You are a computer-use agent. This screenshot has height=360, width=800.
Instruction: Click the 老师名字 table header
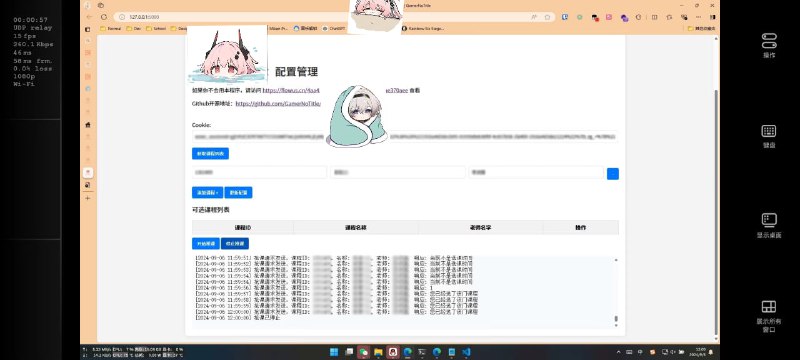pos(481,227)
